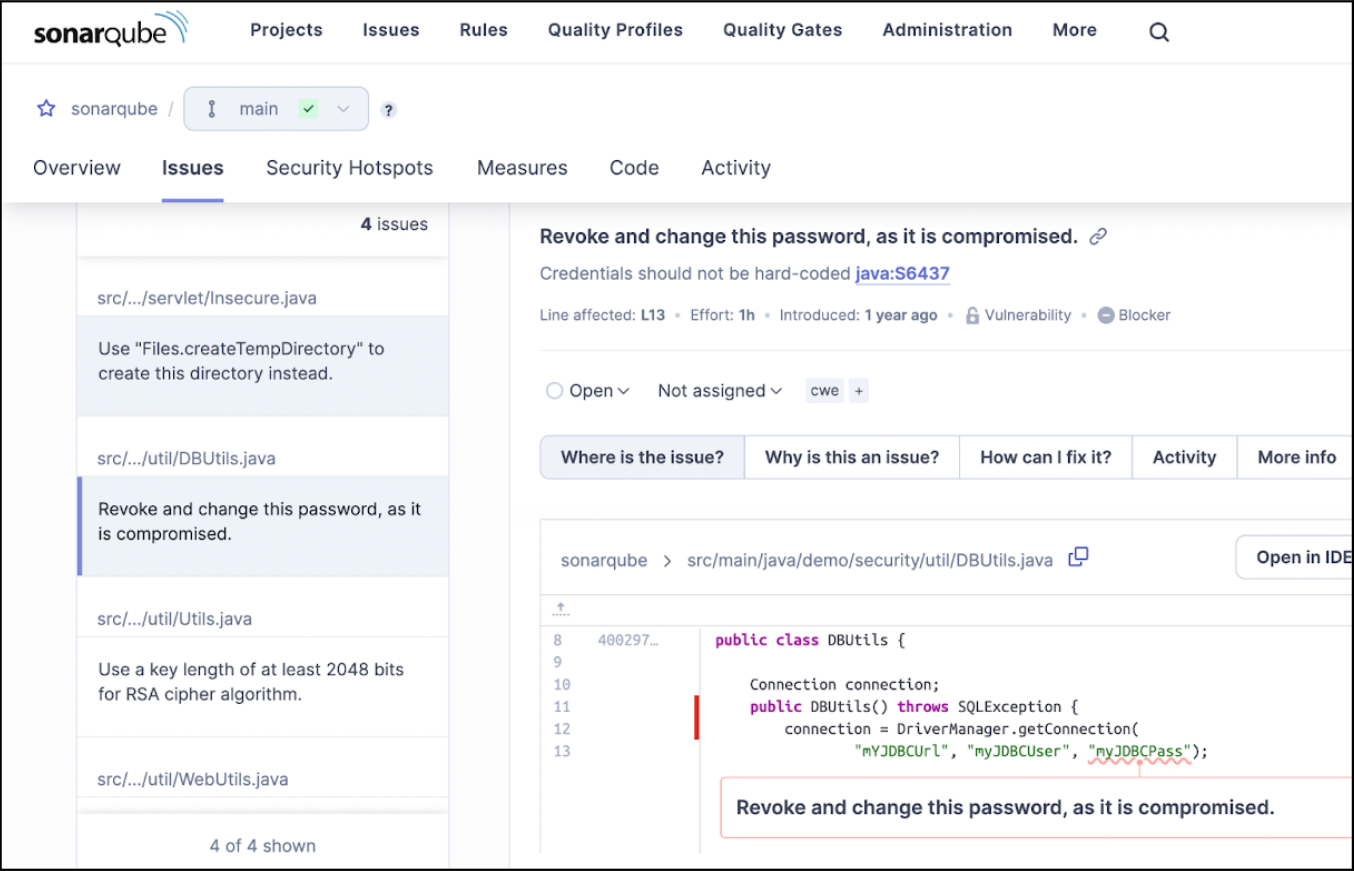The height and width of the screenshot is (871, 1355).
Task: Favorite the project using the star icon
Action: [x=46, y=108]
